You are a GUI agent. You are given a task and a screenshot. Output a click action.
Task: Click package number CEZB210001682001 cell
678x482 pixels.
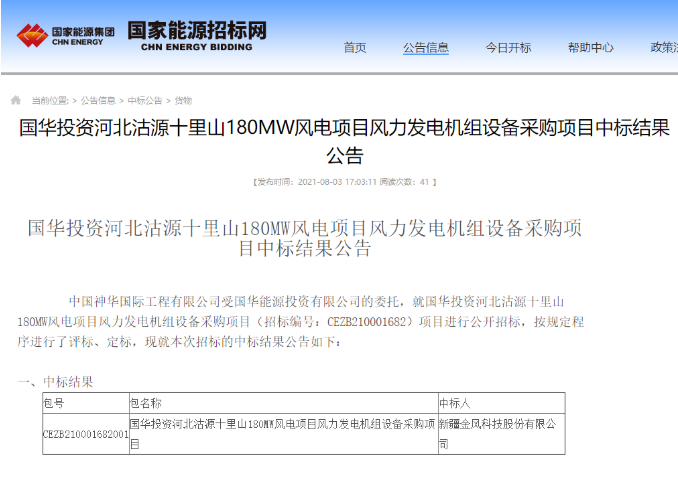[x=86, y=434]
